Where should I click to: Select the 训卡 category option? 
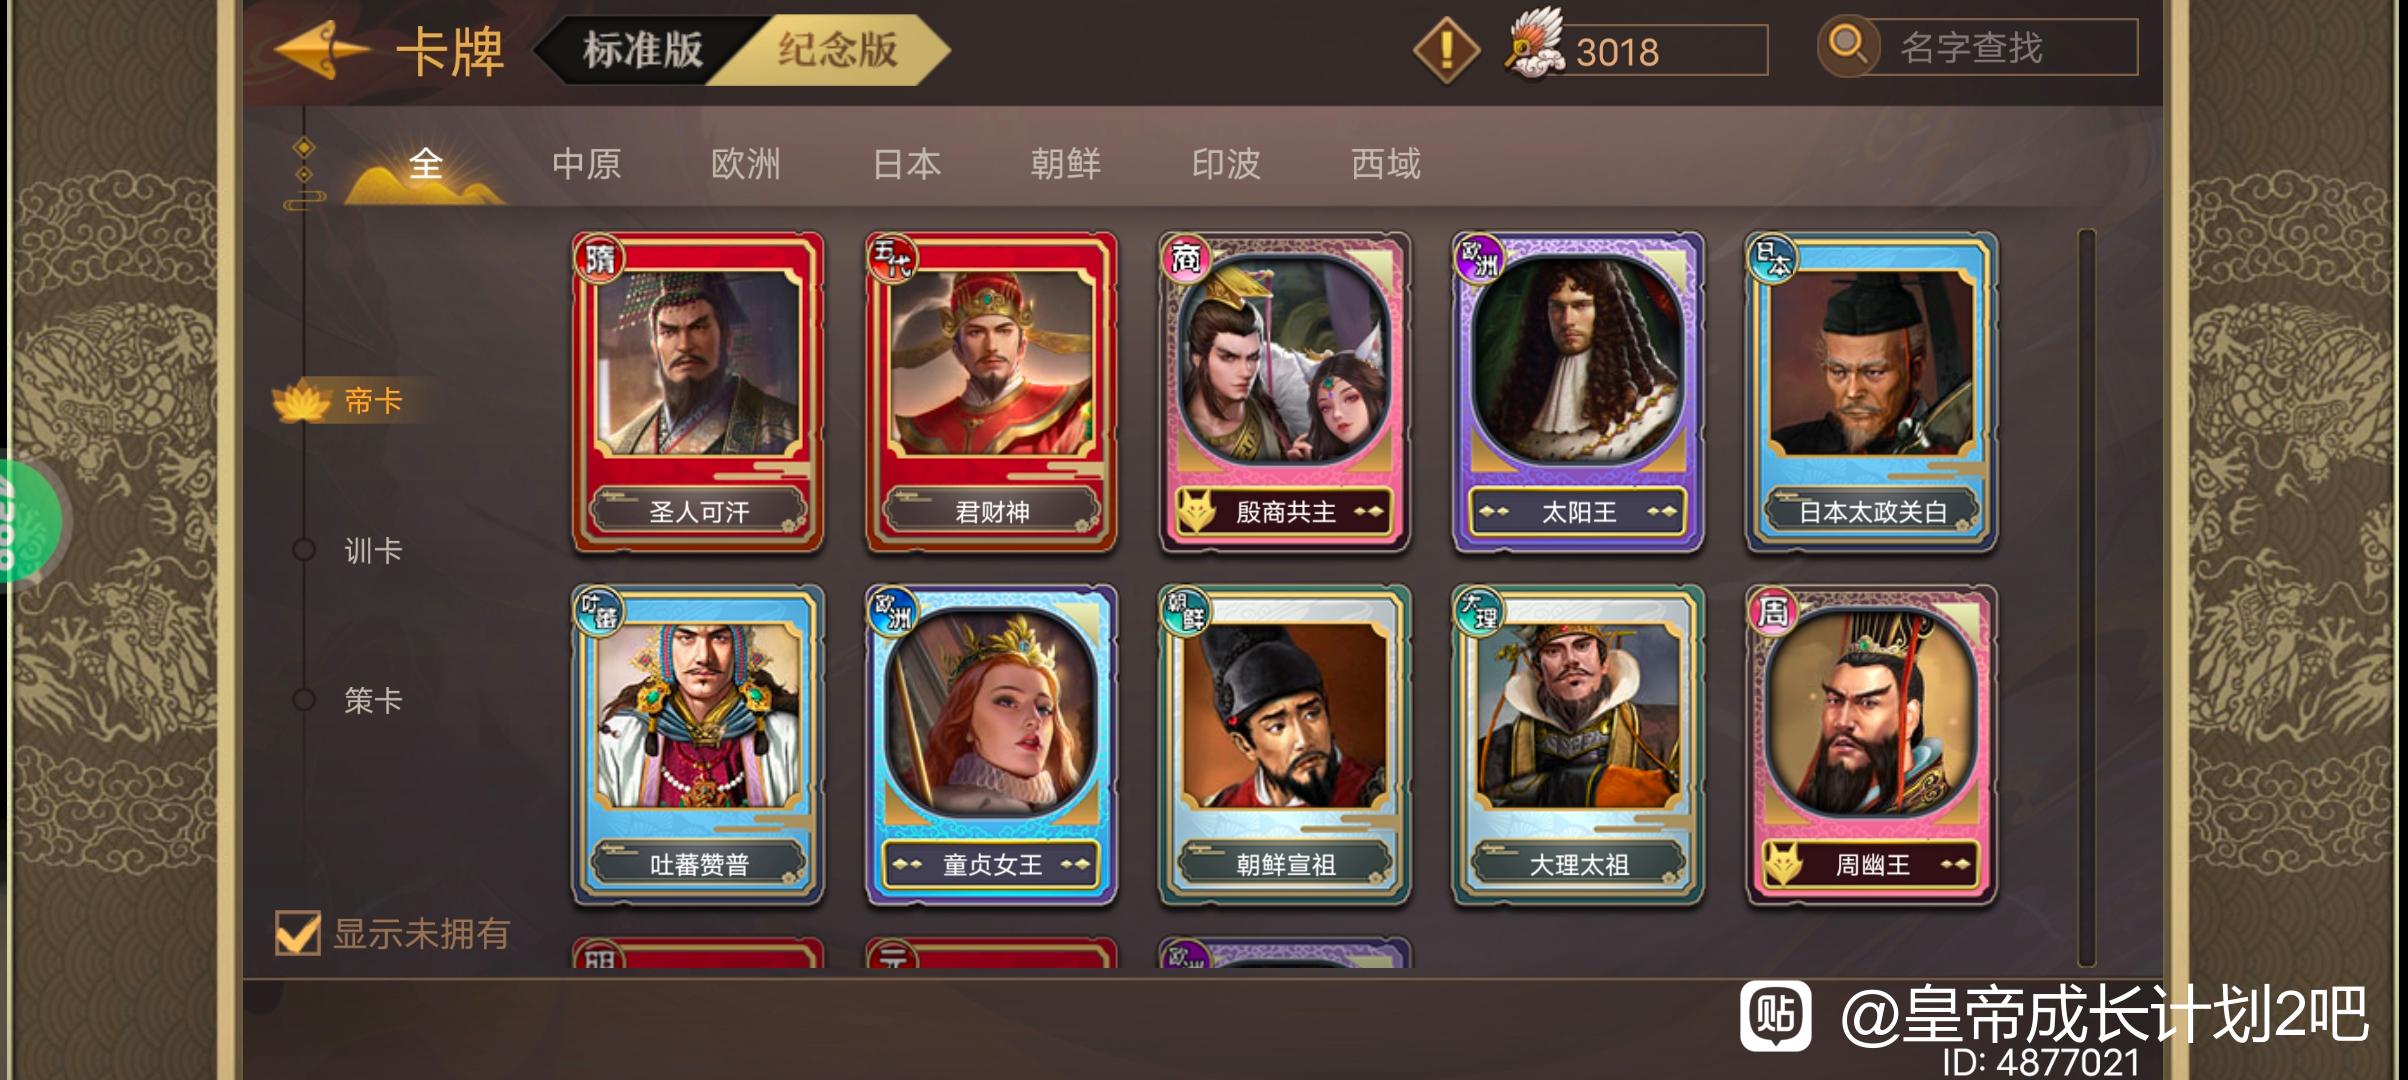click(x=373, y=550)
